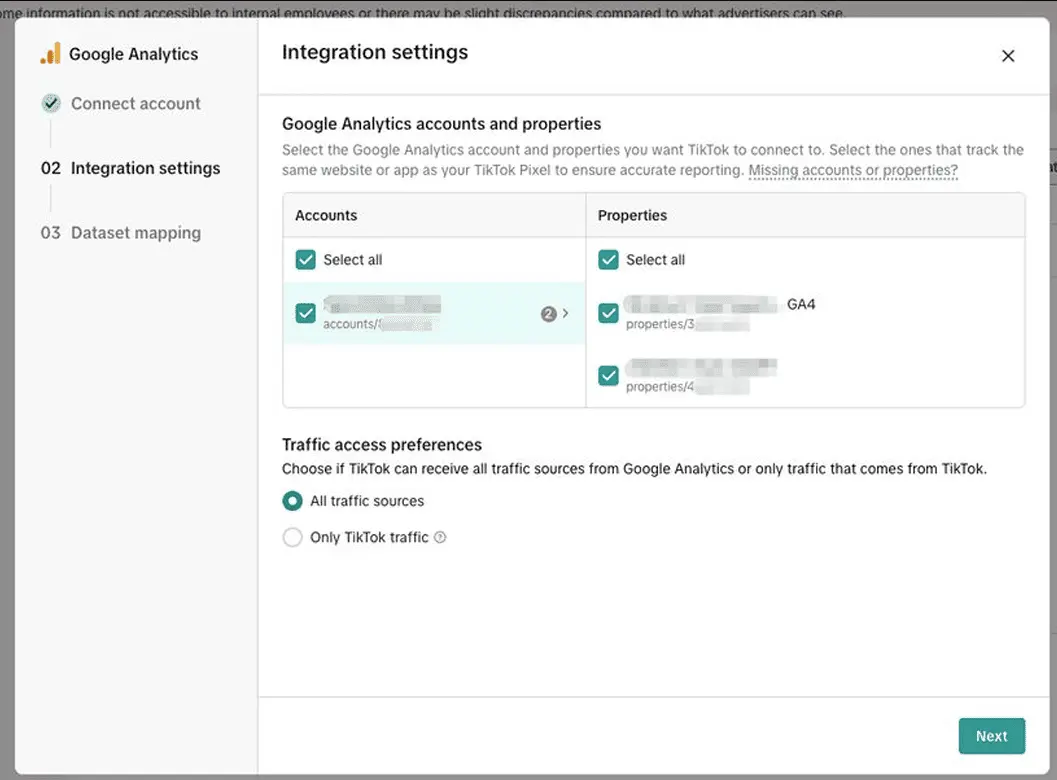
Task: Uncheck the blurred account checkbox
Action: 305,313
